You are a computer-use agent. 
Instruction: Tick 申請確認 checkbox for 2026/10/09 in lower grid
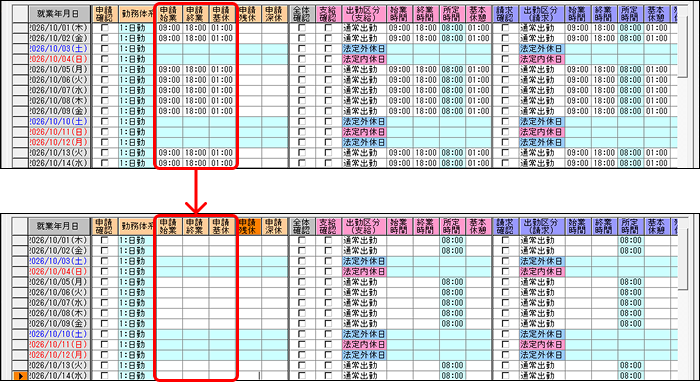point(104,324)
